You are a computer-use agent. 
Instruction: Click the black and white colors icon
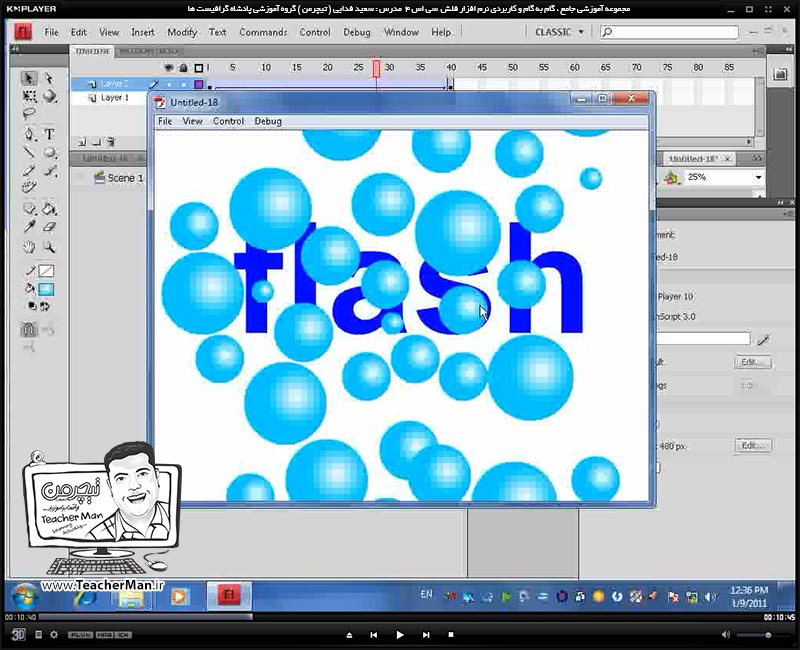pos(32,306)
